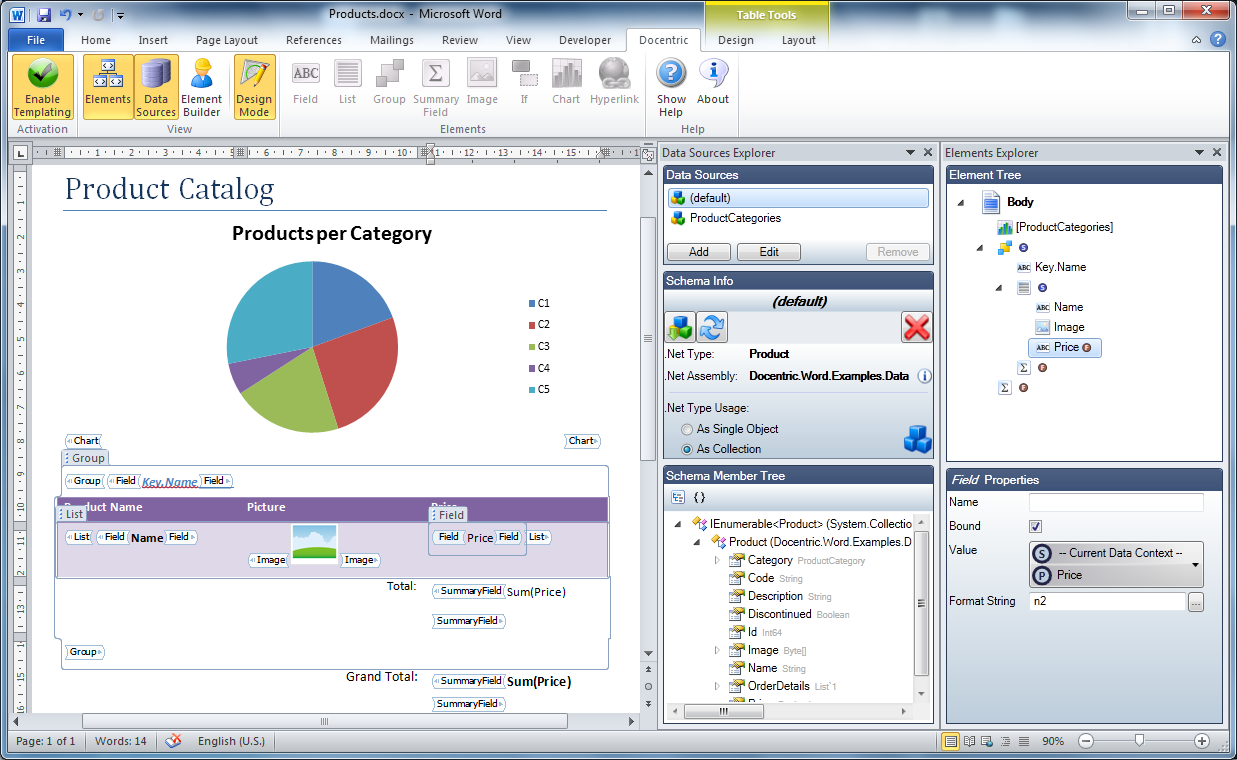Click the Edit data source button
Image resolution: width=1237 pixels, height=760 pixels.
pyautogui.click(x=769, y=252)
